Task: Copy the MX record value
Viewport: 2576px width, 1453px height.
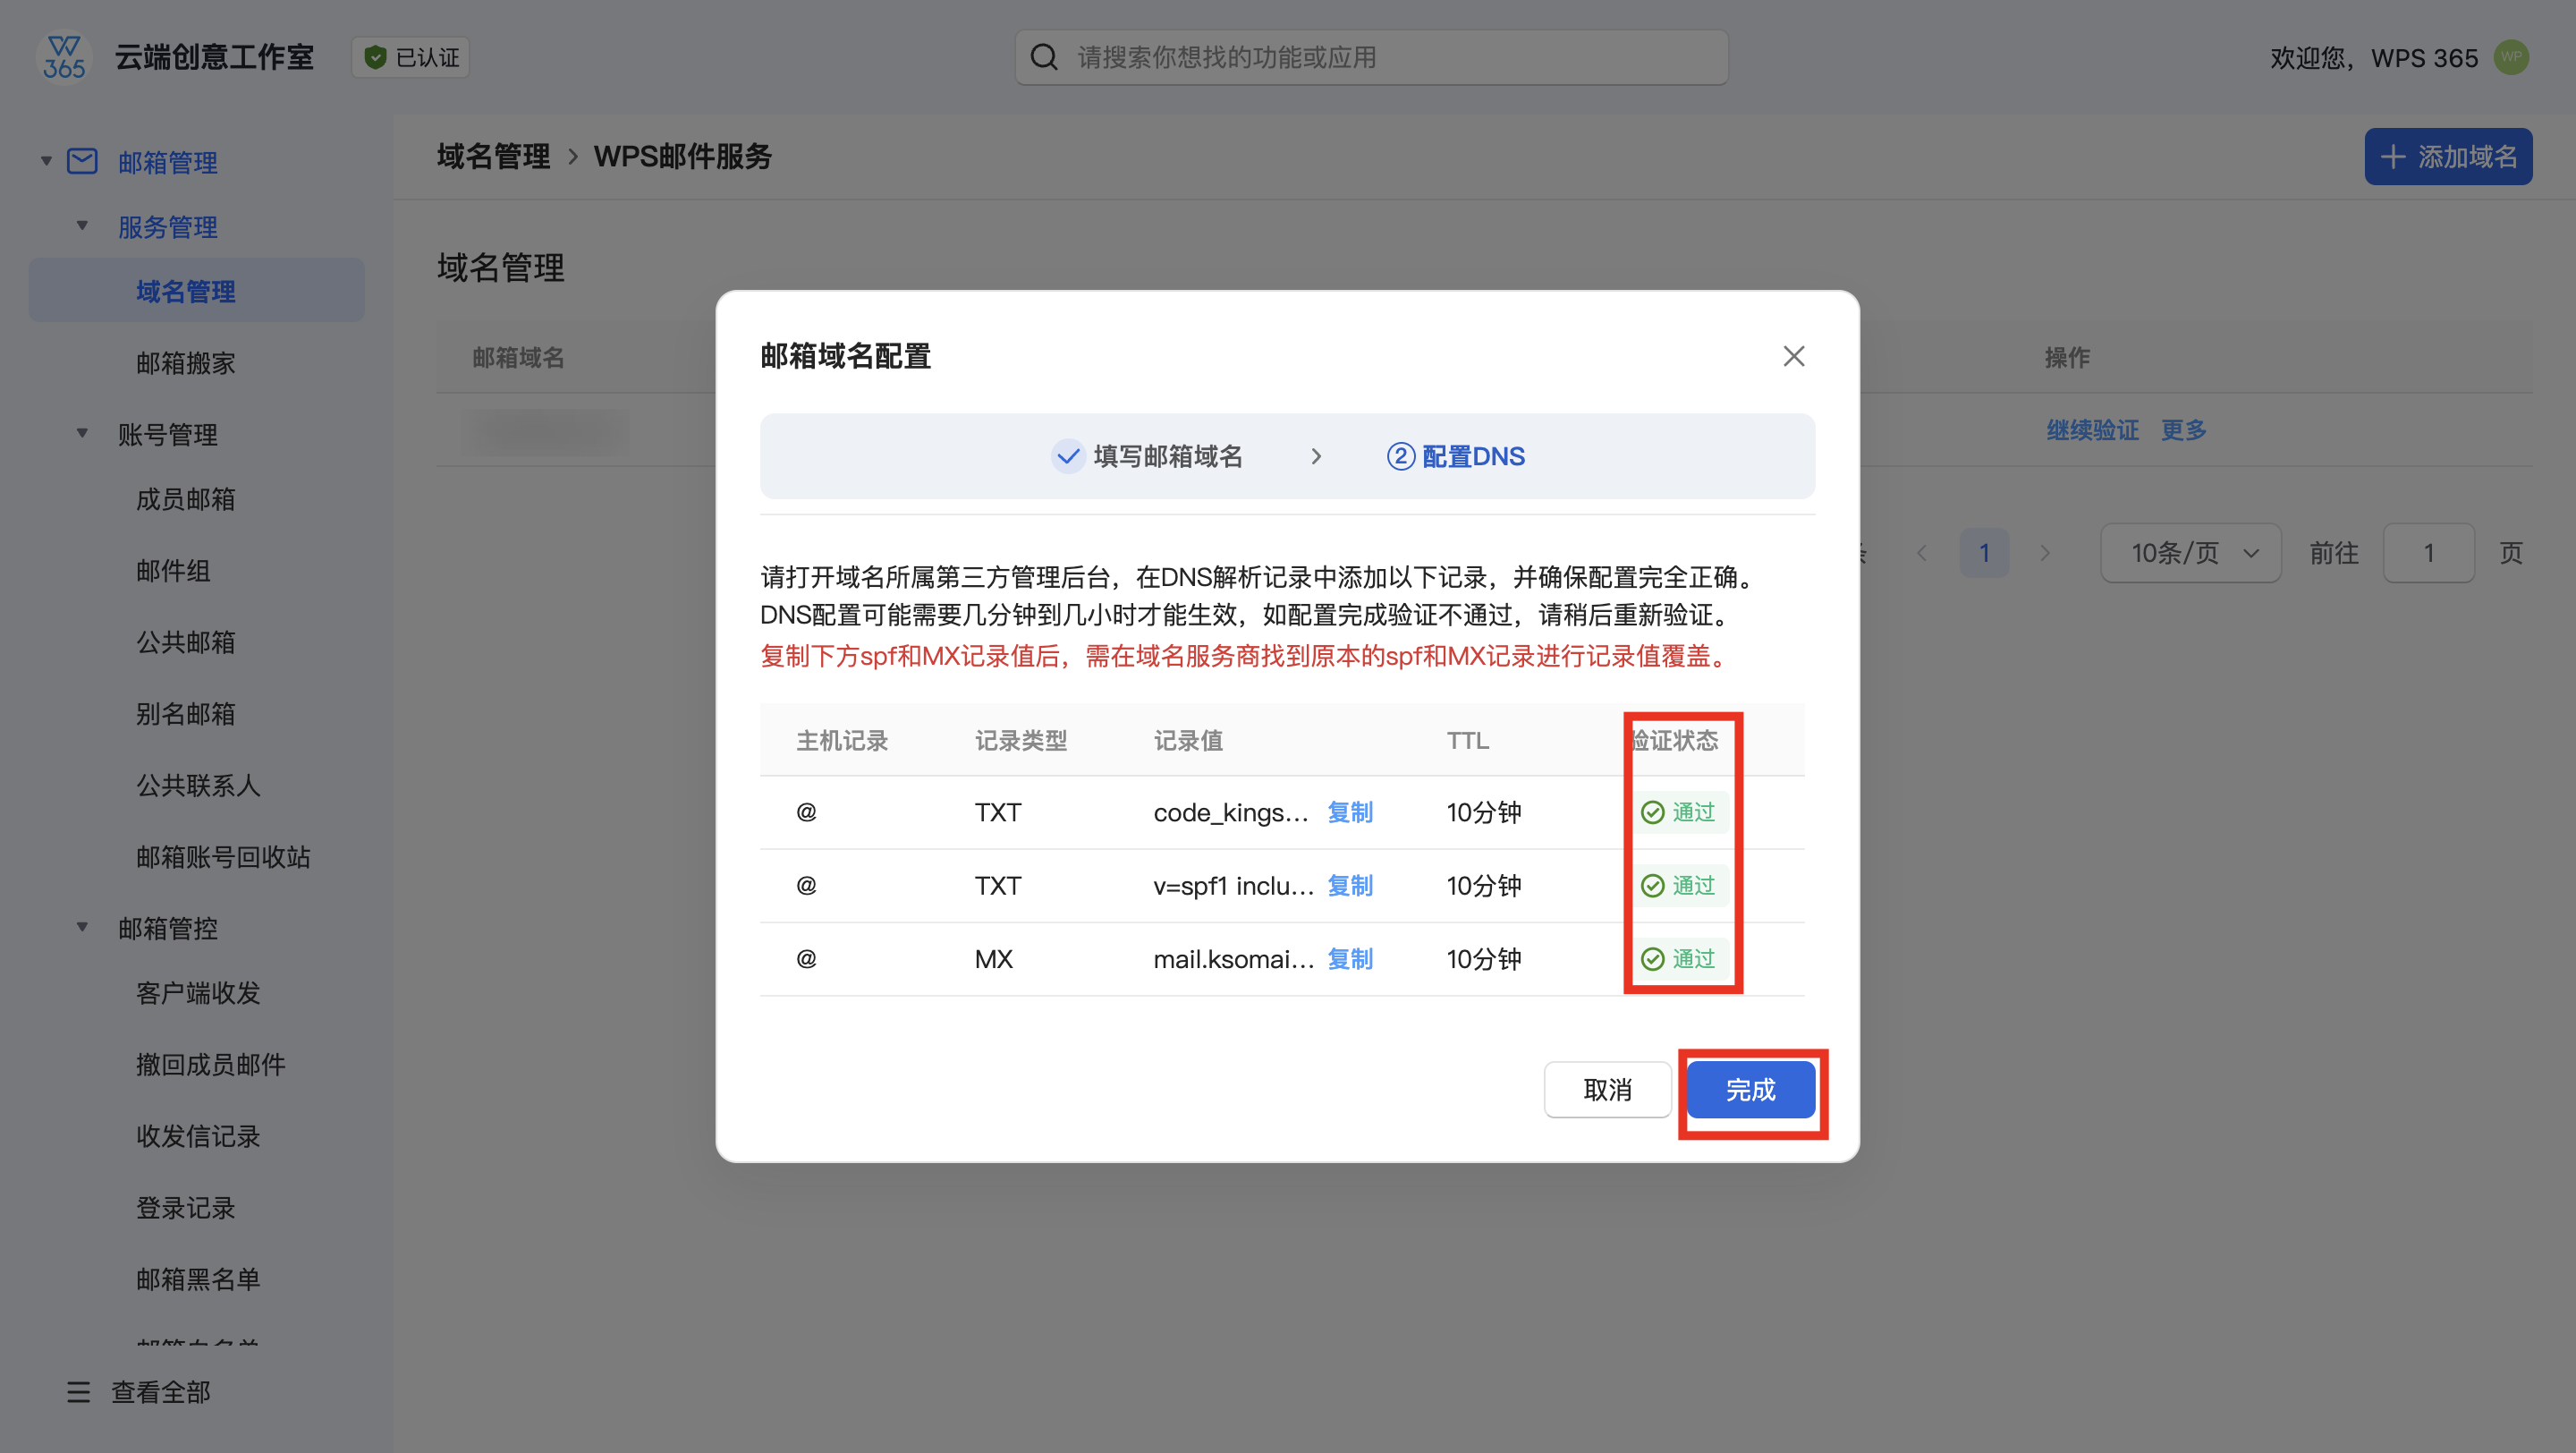Action: [x=1350, y=959]
